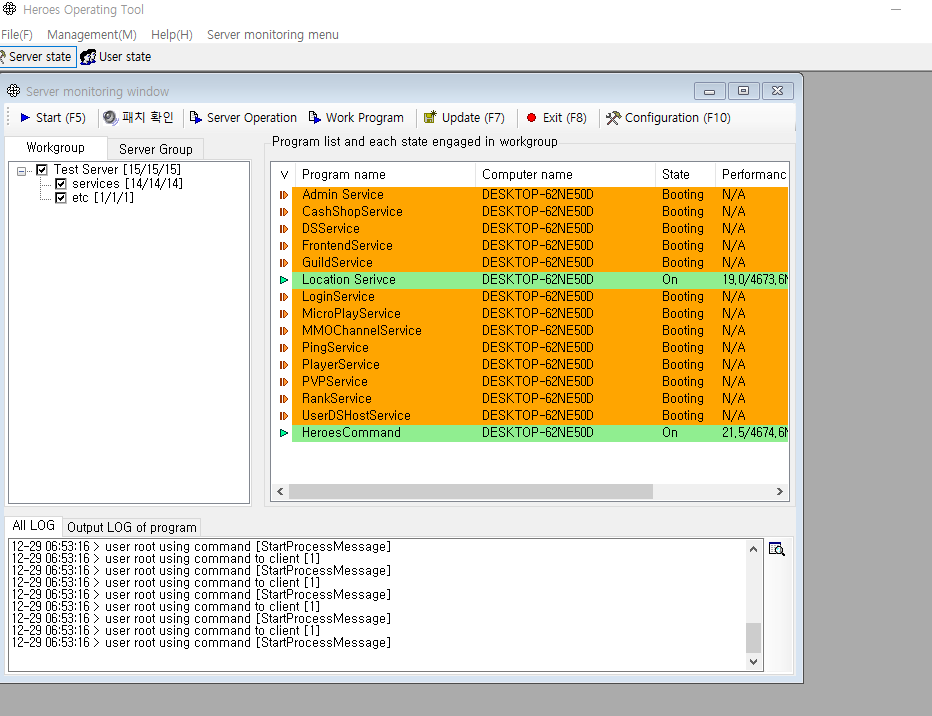Screen dimensions: 932x716
Task: Collapse the Test Server tree node
Action: click(23, 170)
